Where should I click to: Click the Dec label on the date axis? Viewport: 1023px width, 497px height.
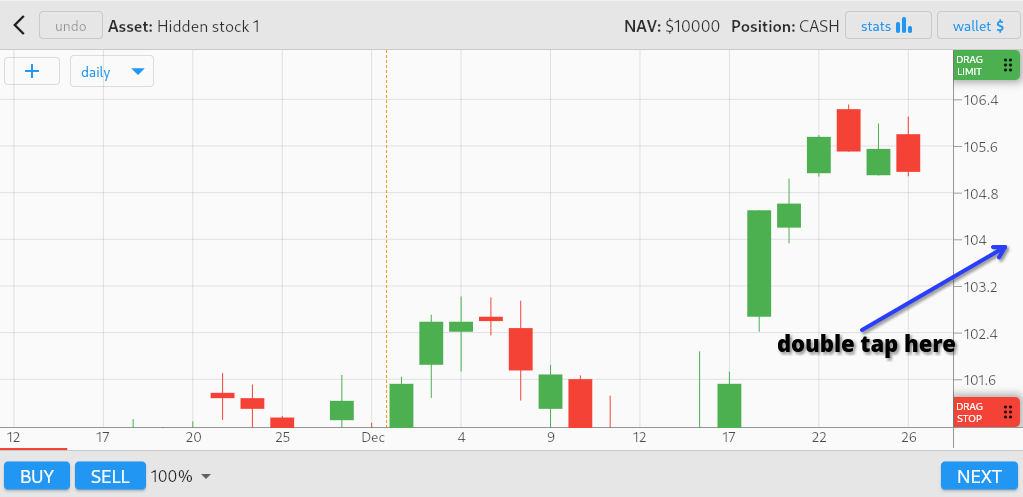[x=373, y=437]
